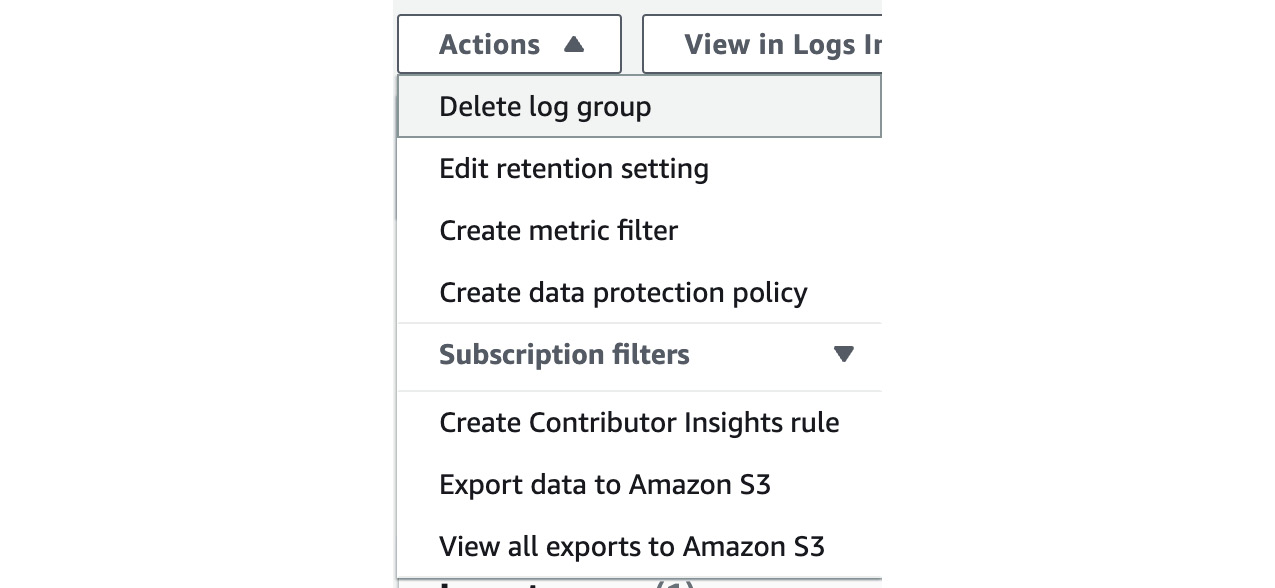Screen dimensions: 1275x588
Task: Click the Actions dropdown button
Action: click(509, 44)
